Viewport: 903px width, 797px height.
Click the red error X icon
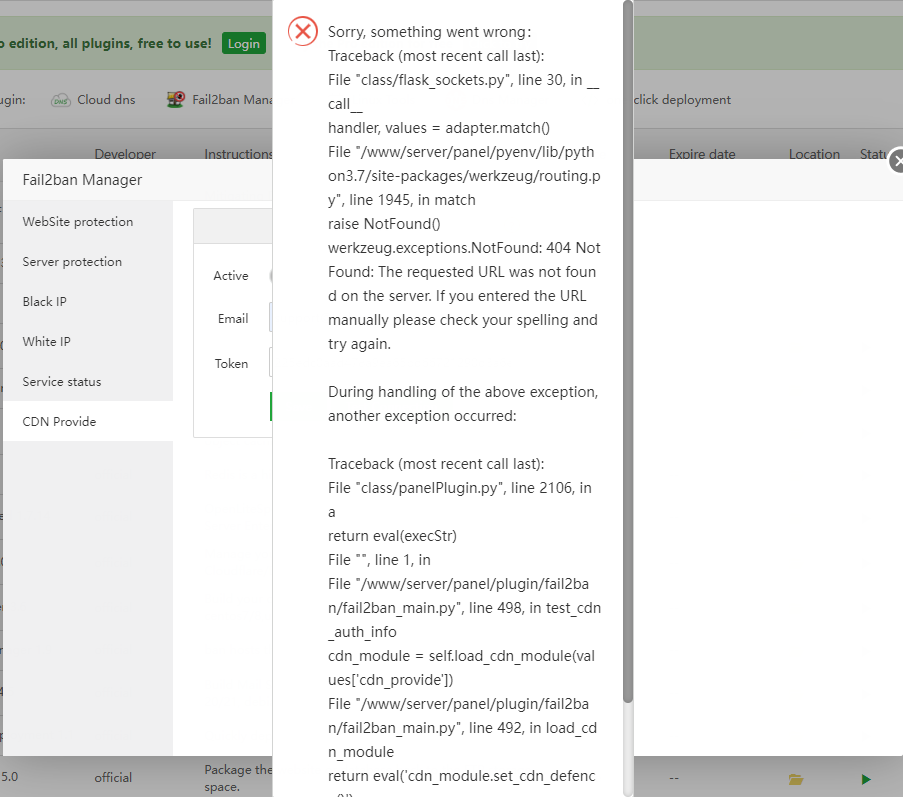click(x=302, y=31)
